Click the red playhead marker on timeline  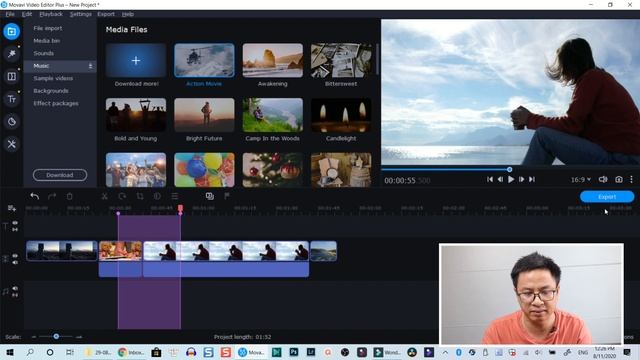[180, 209]
